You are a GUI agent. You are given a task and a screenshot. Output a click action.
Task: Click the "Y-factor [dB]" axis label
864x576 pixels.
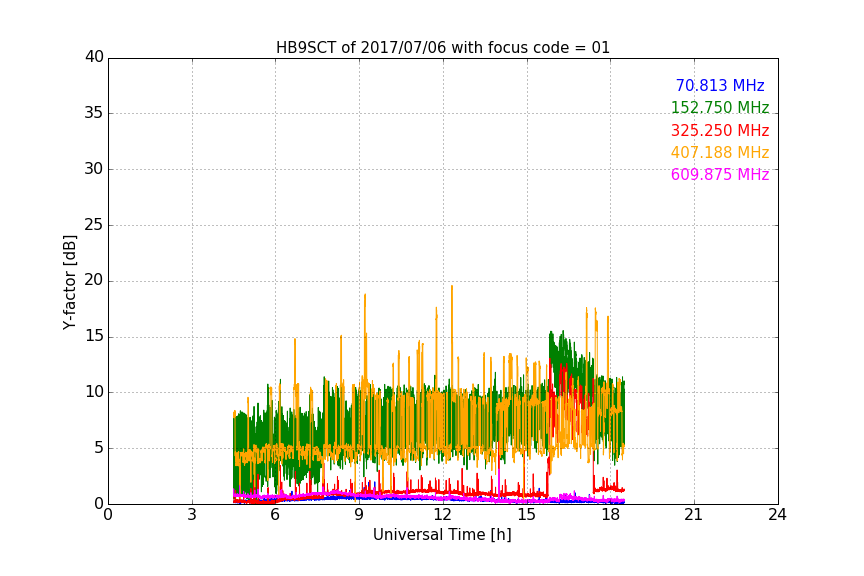pos(69,282)
